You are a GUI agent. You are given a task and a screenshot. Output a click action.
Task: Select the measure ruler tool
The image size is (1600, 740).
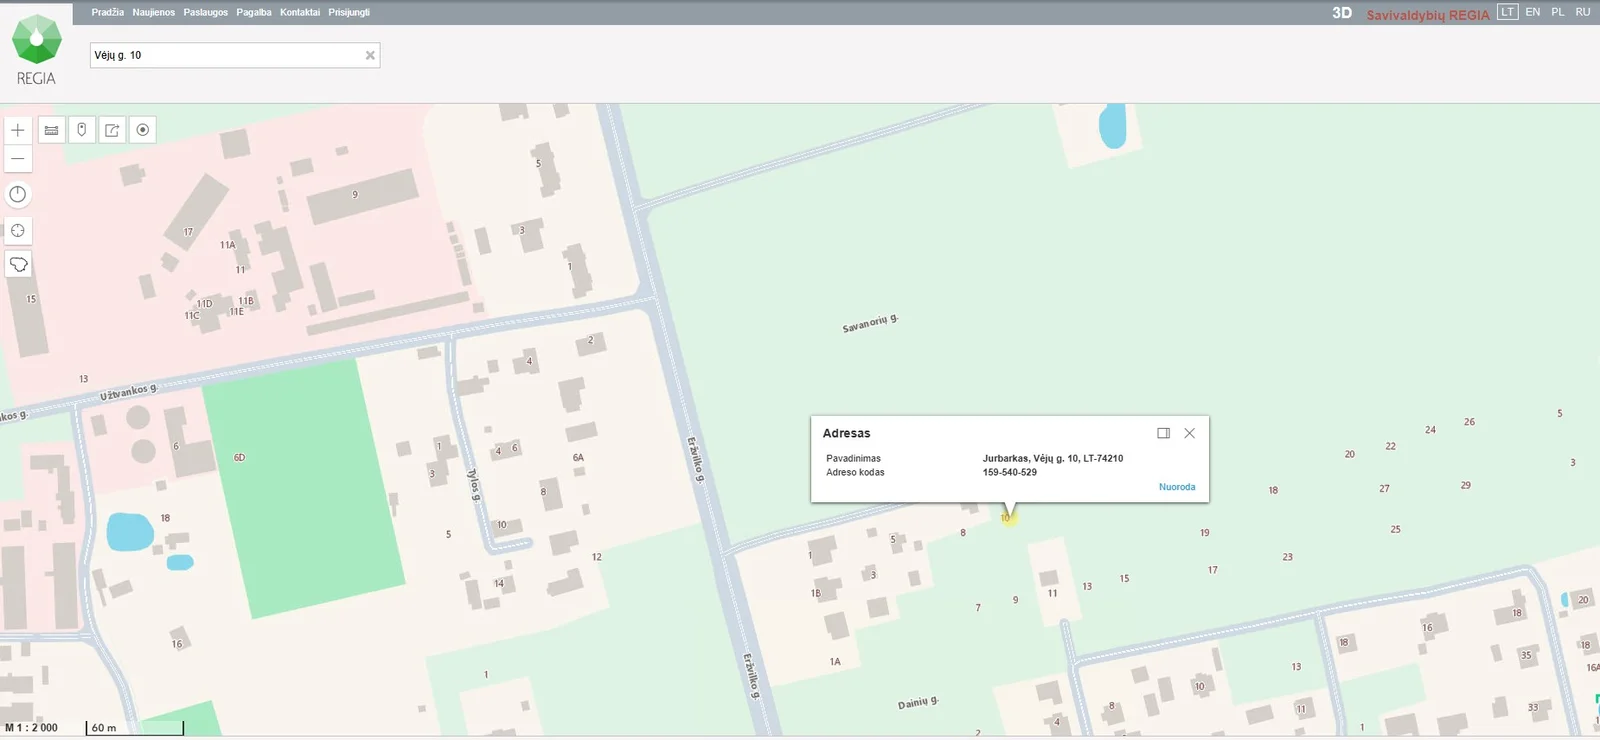(52, 130)
